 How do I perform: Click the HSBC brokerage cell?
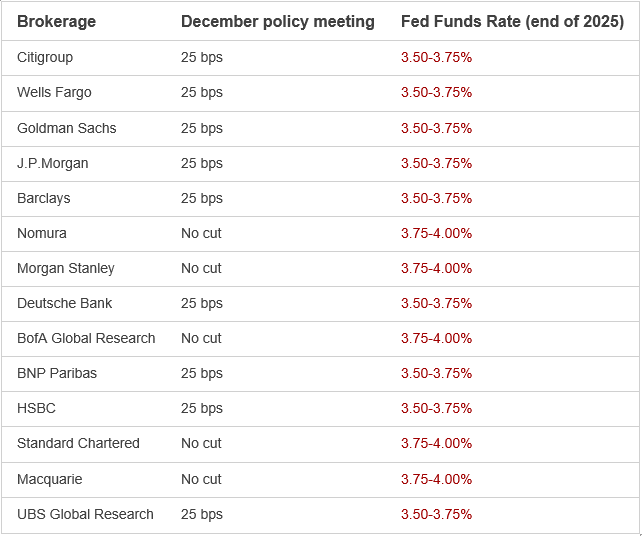(36, 408)
